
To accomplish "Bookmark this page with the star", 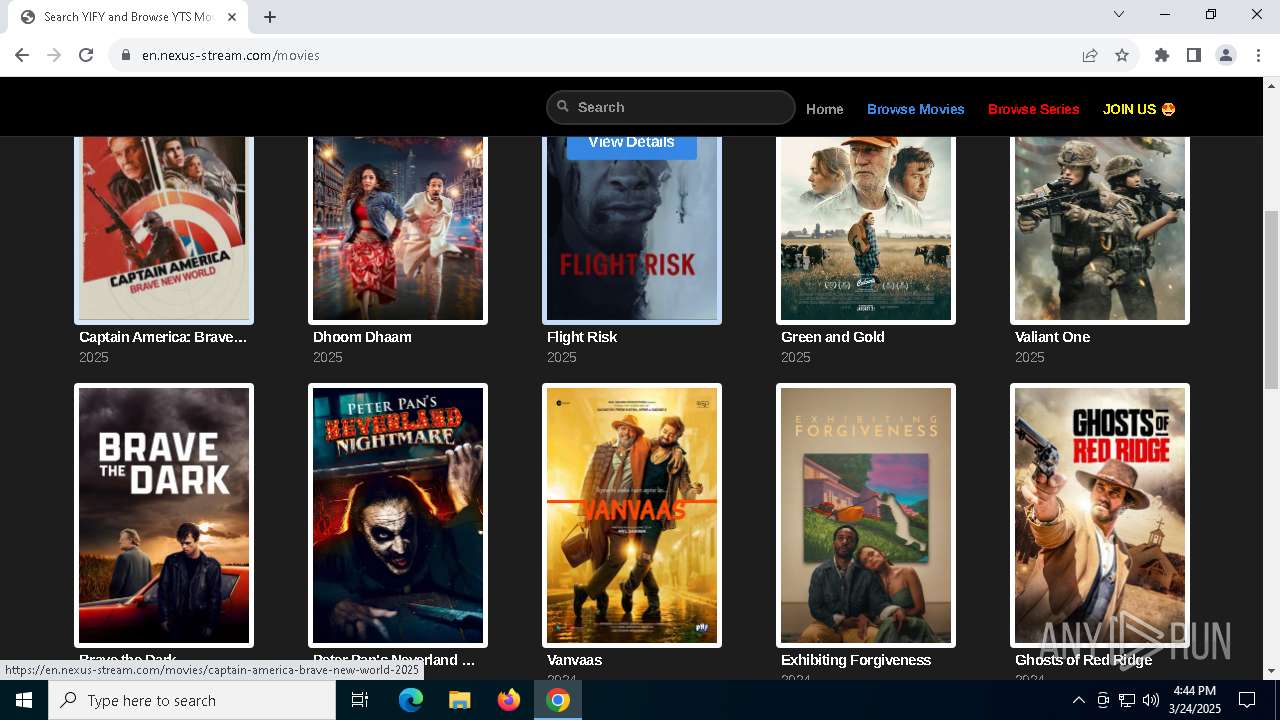I will click(x=1122, y=55).
